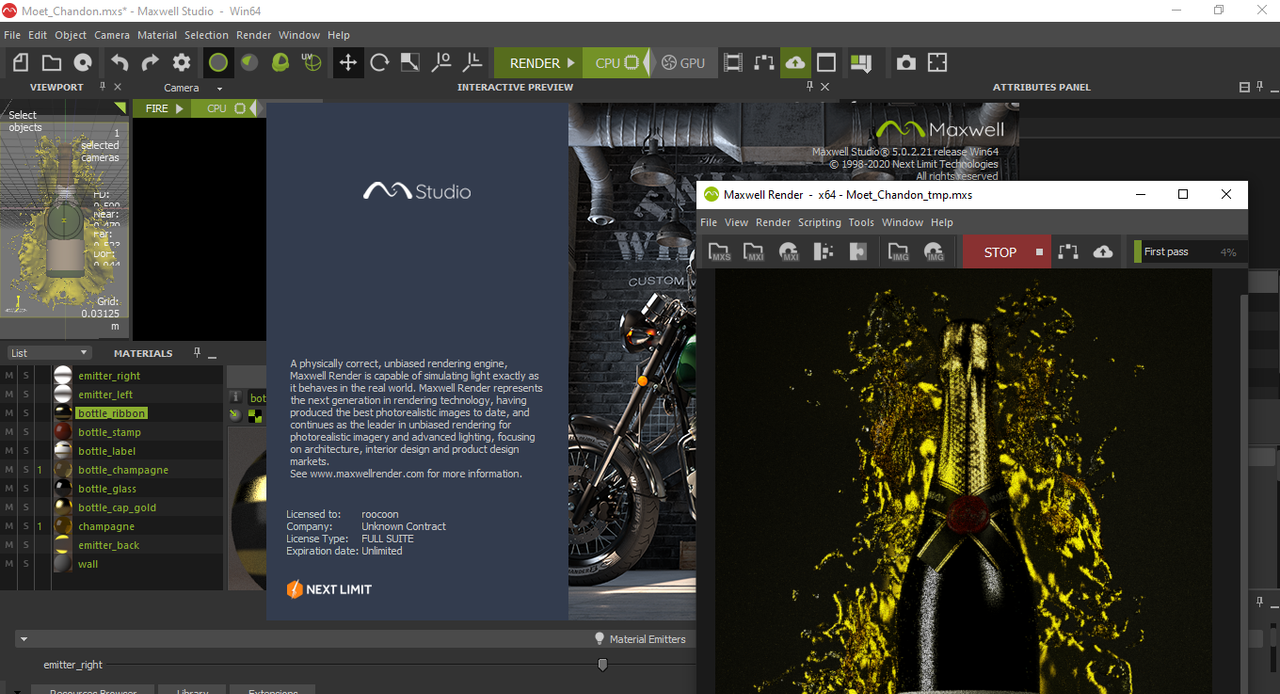
Task: Select the bottle_label material
Action: click(107, 451)
